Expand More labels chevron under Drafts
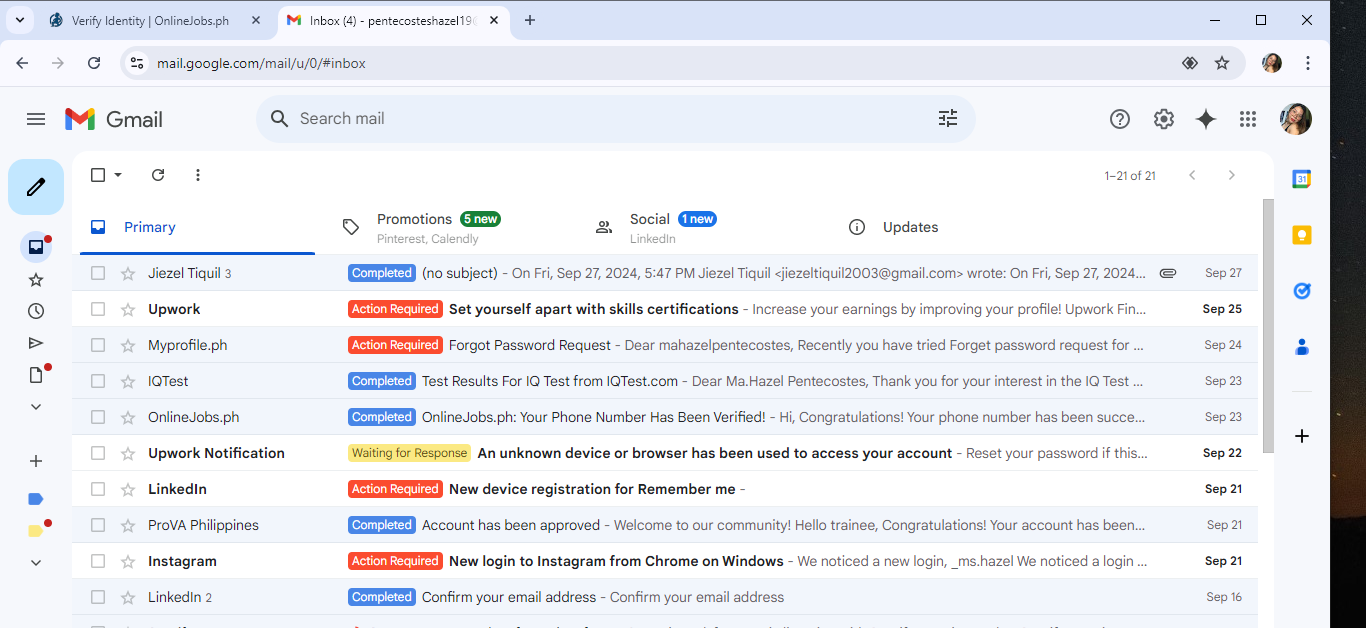This screenshot has width=1366, height=628. coord(36,407)
